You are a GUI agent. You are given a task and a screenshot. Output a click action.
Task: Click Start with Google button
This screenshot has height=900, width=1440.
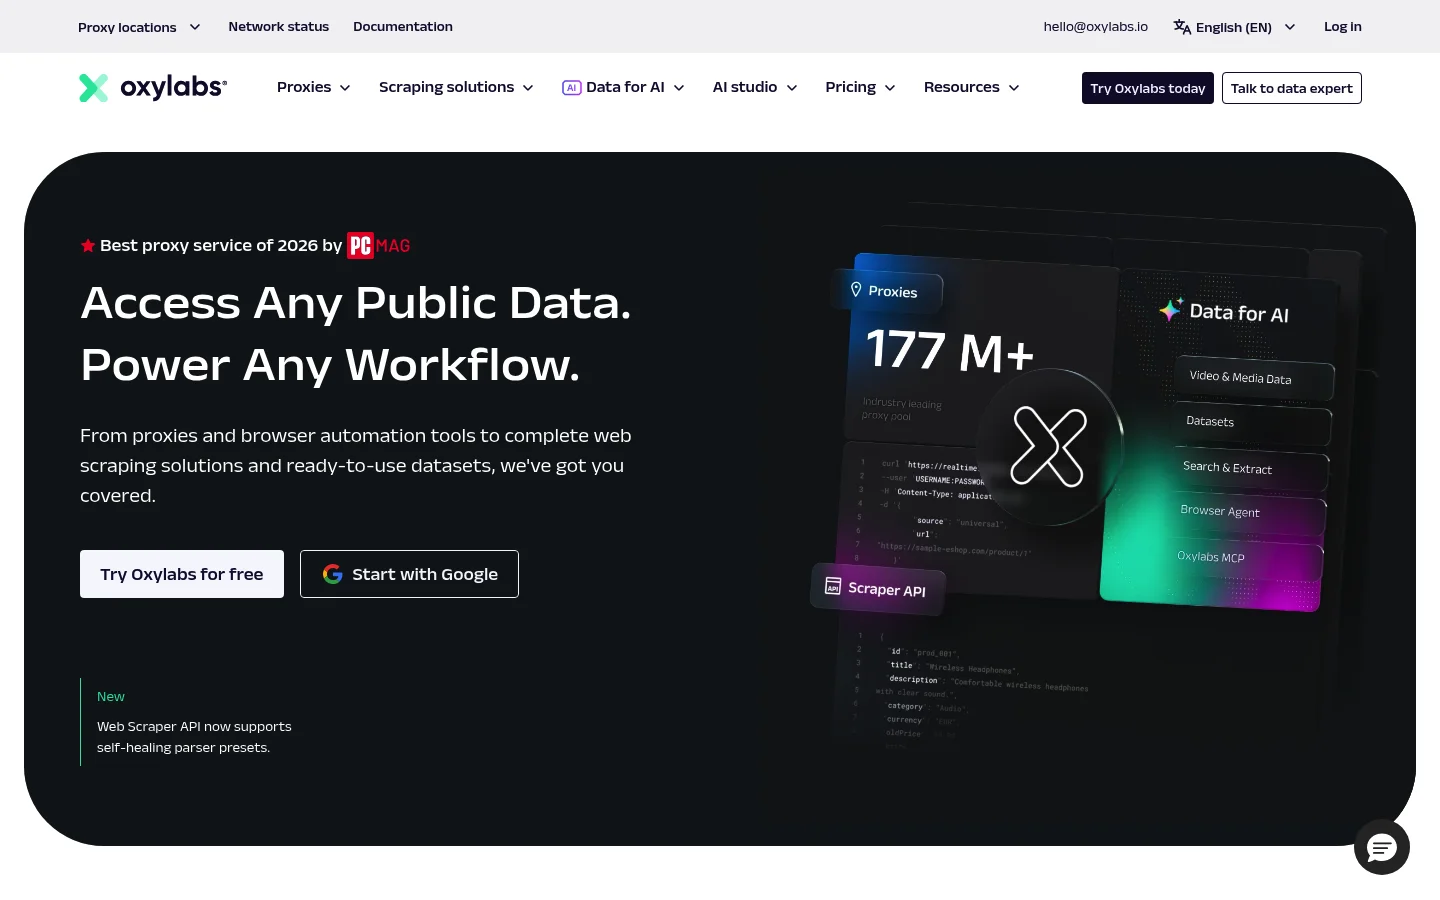point(409,574)
